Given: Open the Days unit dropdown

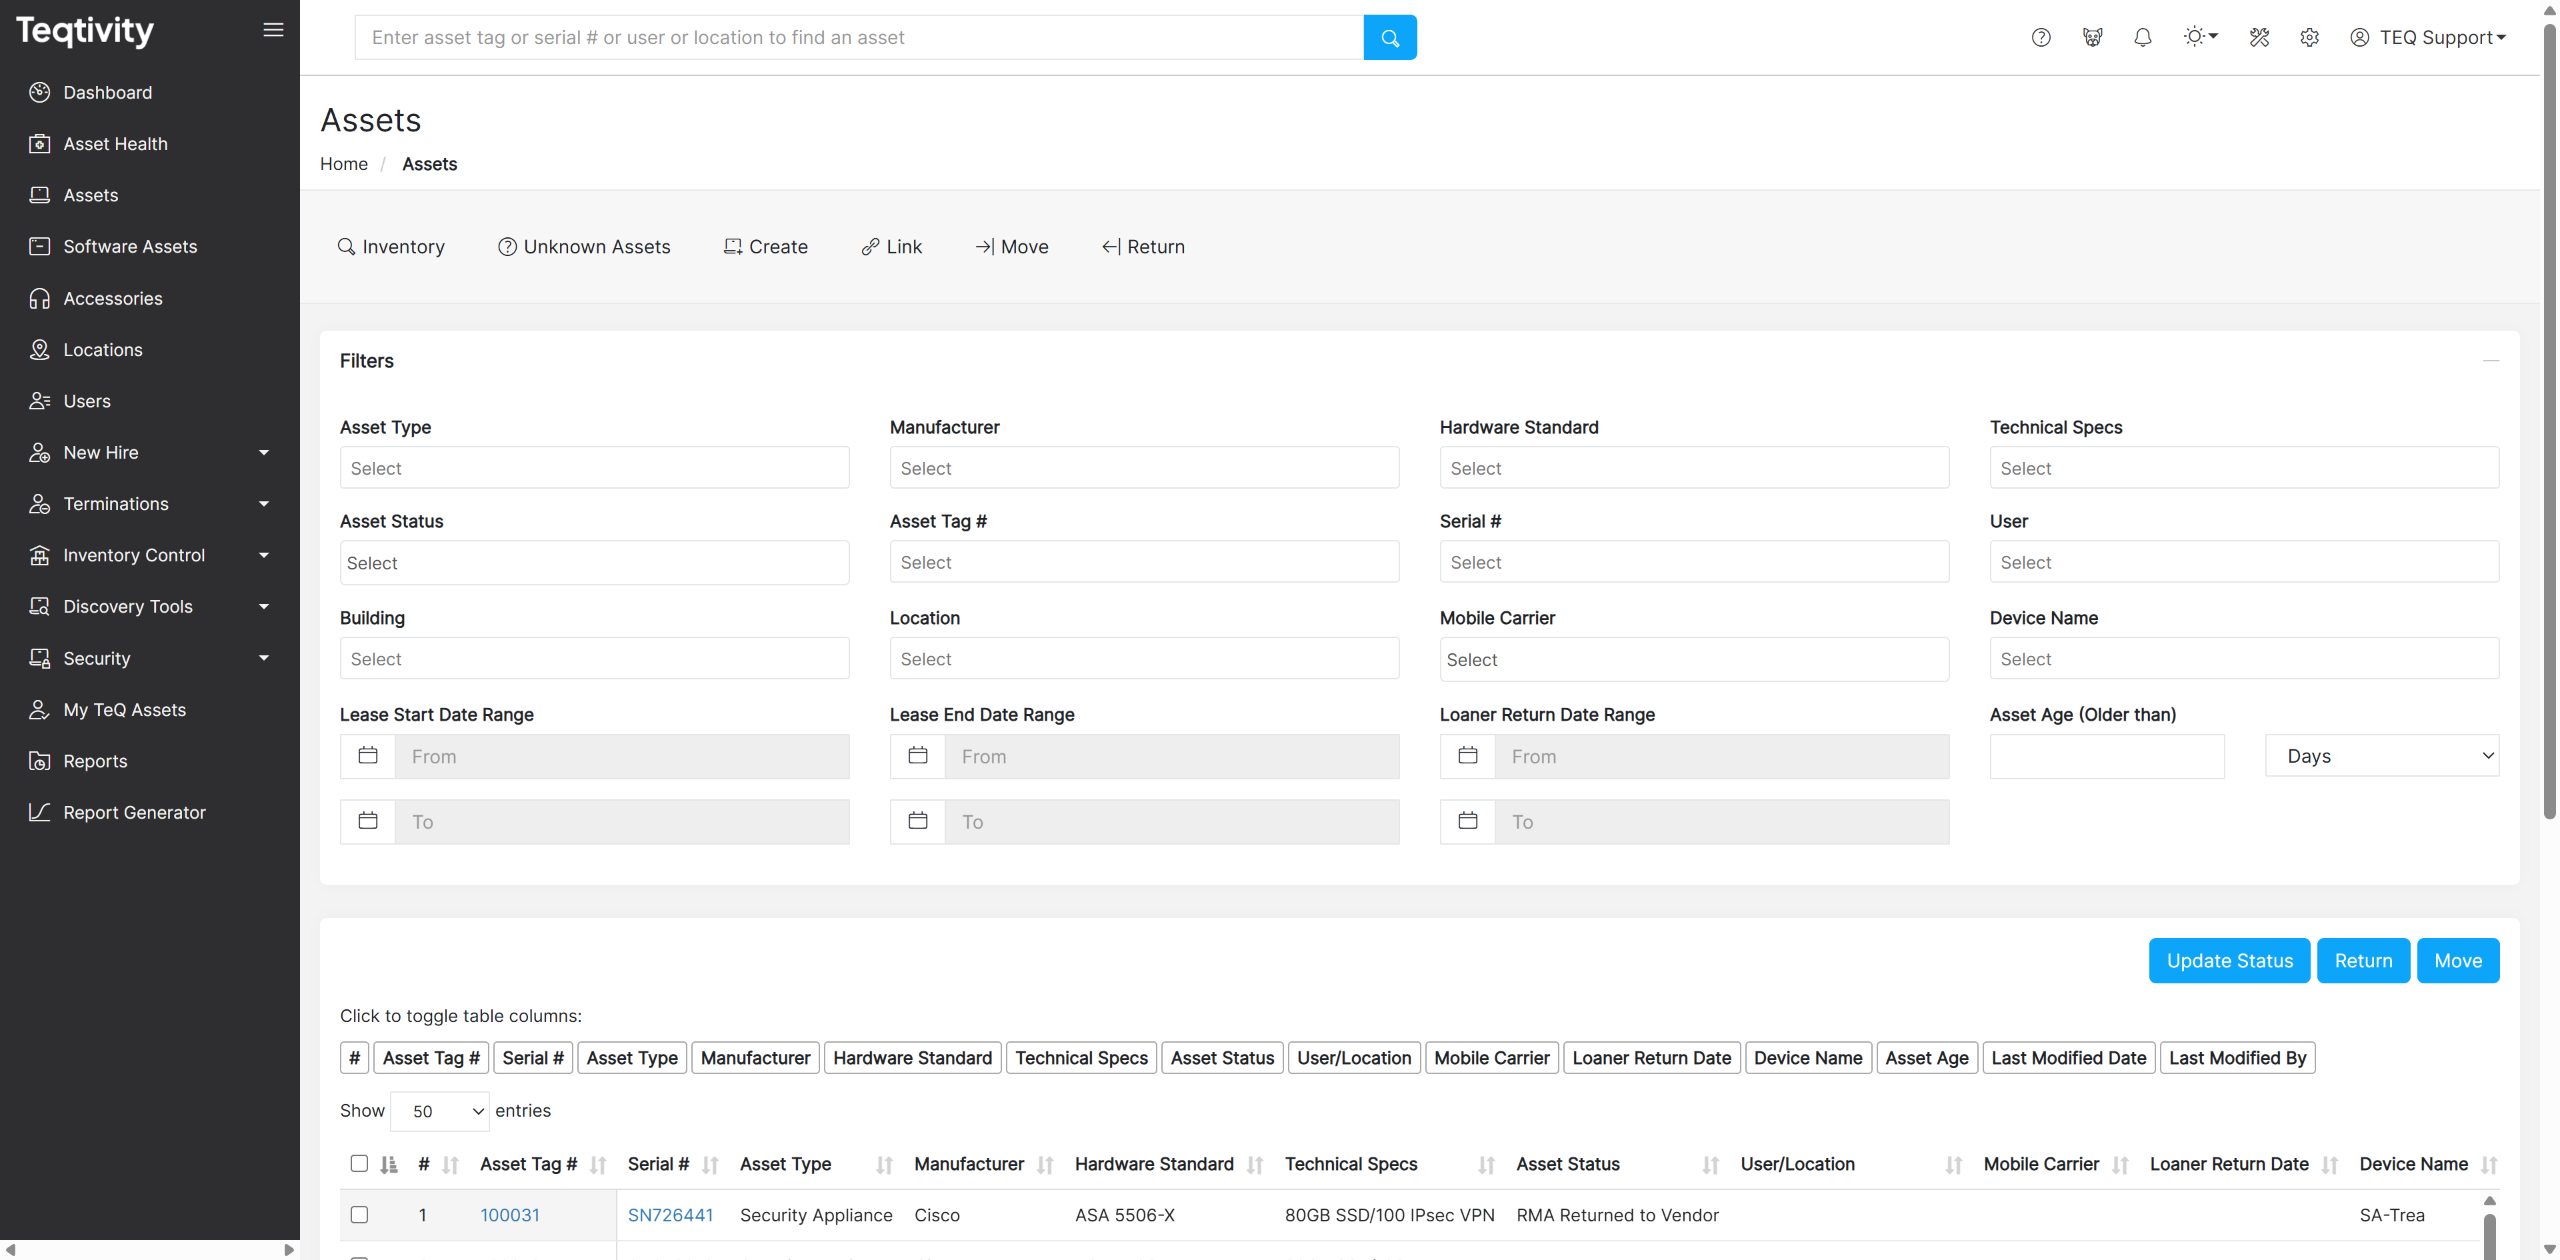Looking at the screenshot, I should pyautogui.click(x=2381, y=756).
